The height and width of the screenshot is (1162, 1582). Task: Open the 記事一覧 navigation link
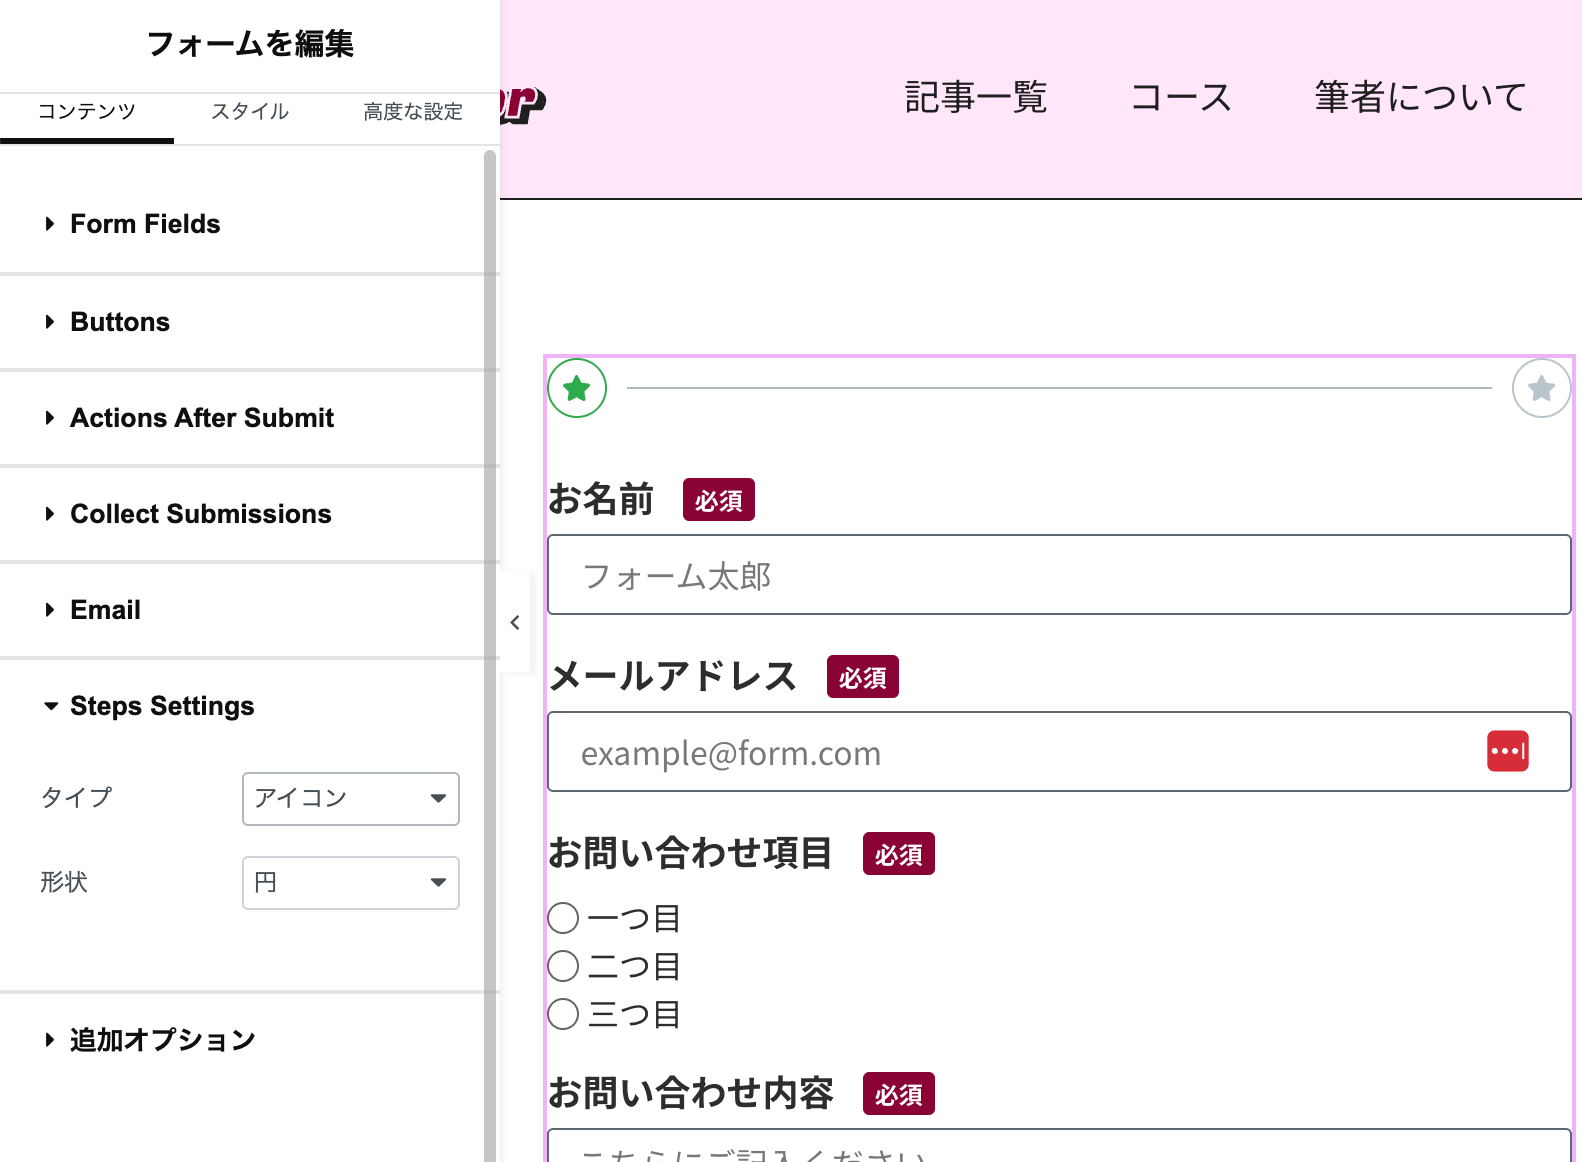[x=975, y=97]
